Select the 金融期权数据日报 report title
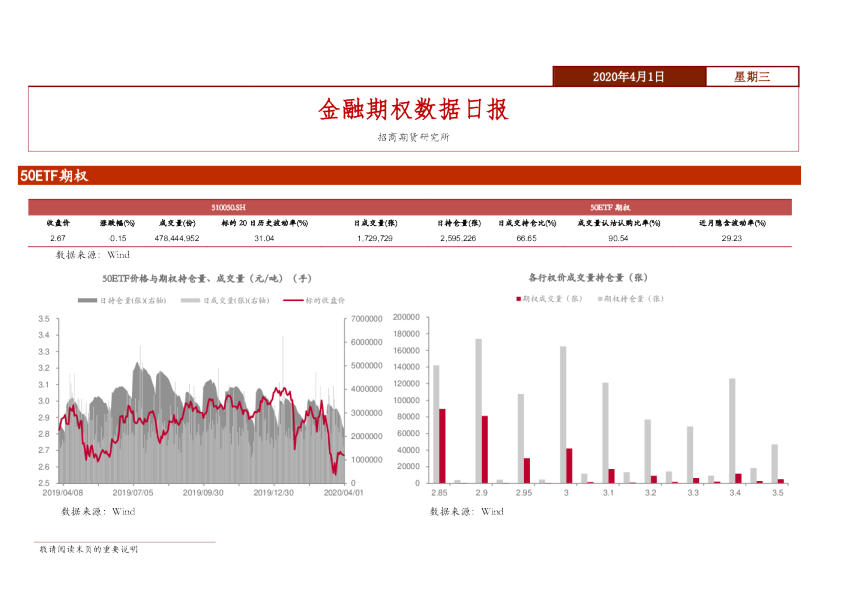Viewport: 842px width, 595px height. point(413,111)
